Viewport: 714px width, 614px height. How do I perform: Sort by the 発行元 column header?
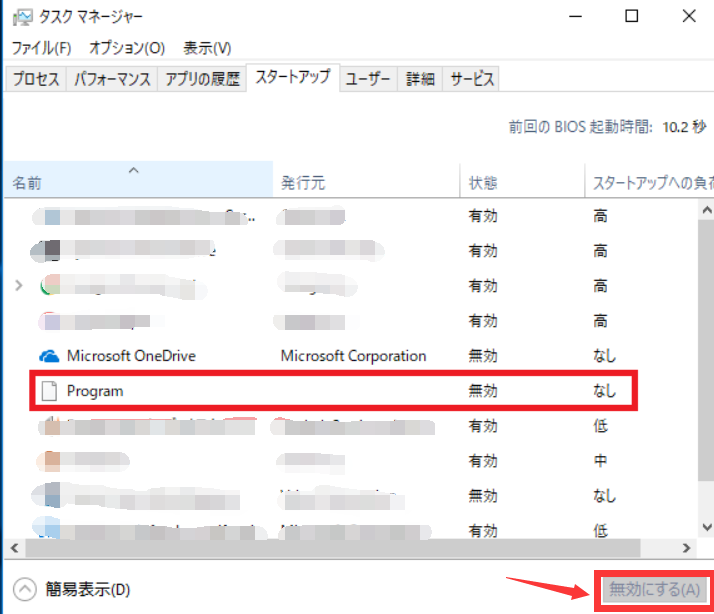pos(303,184)
